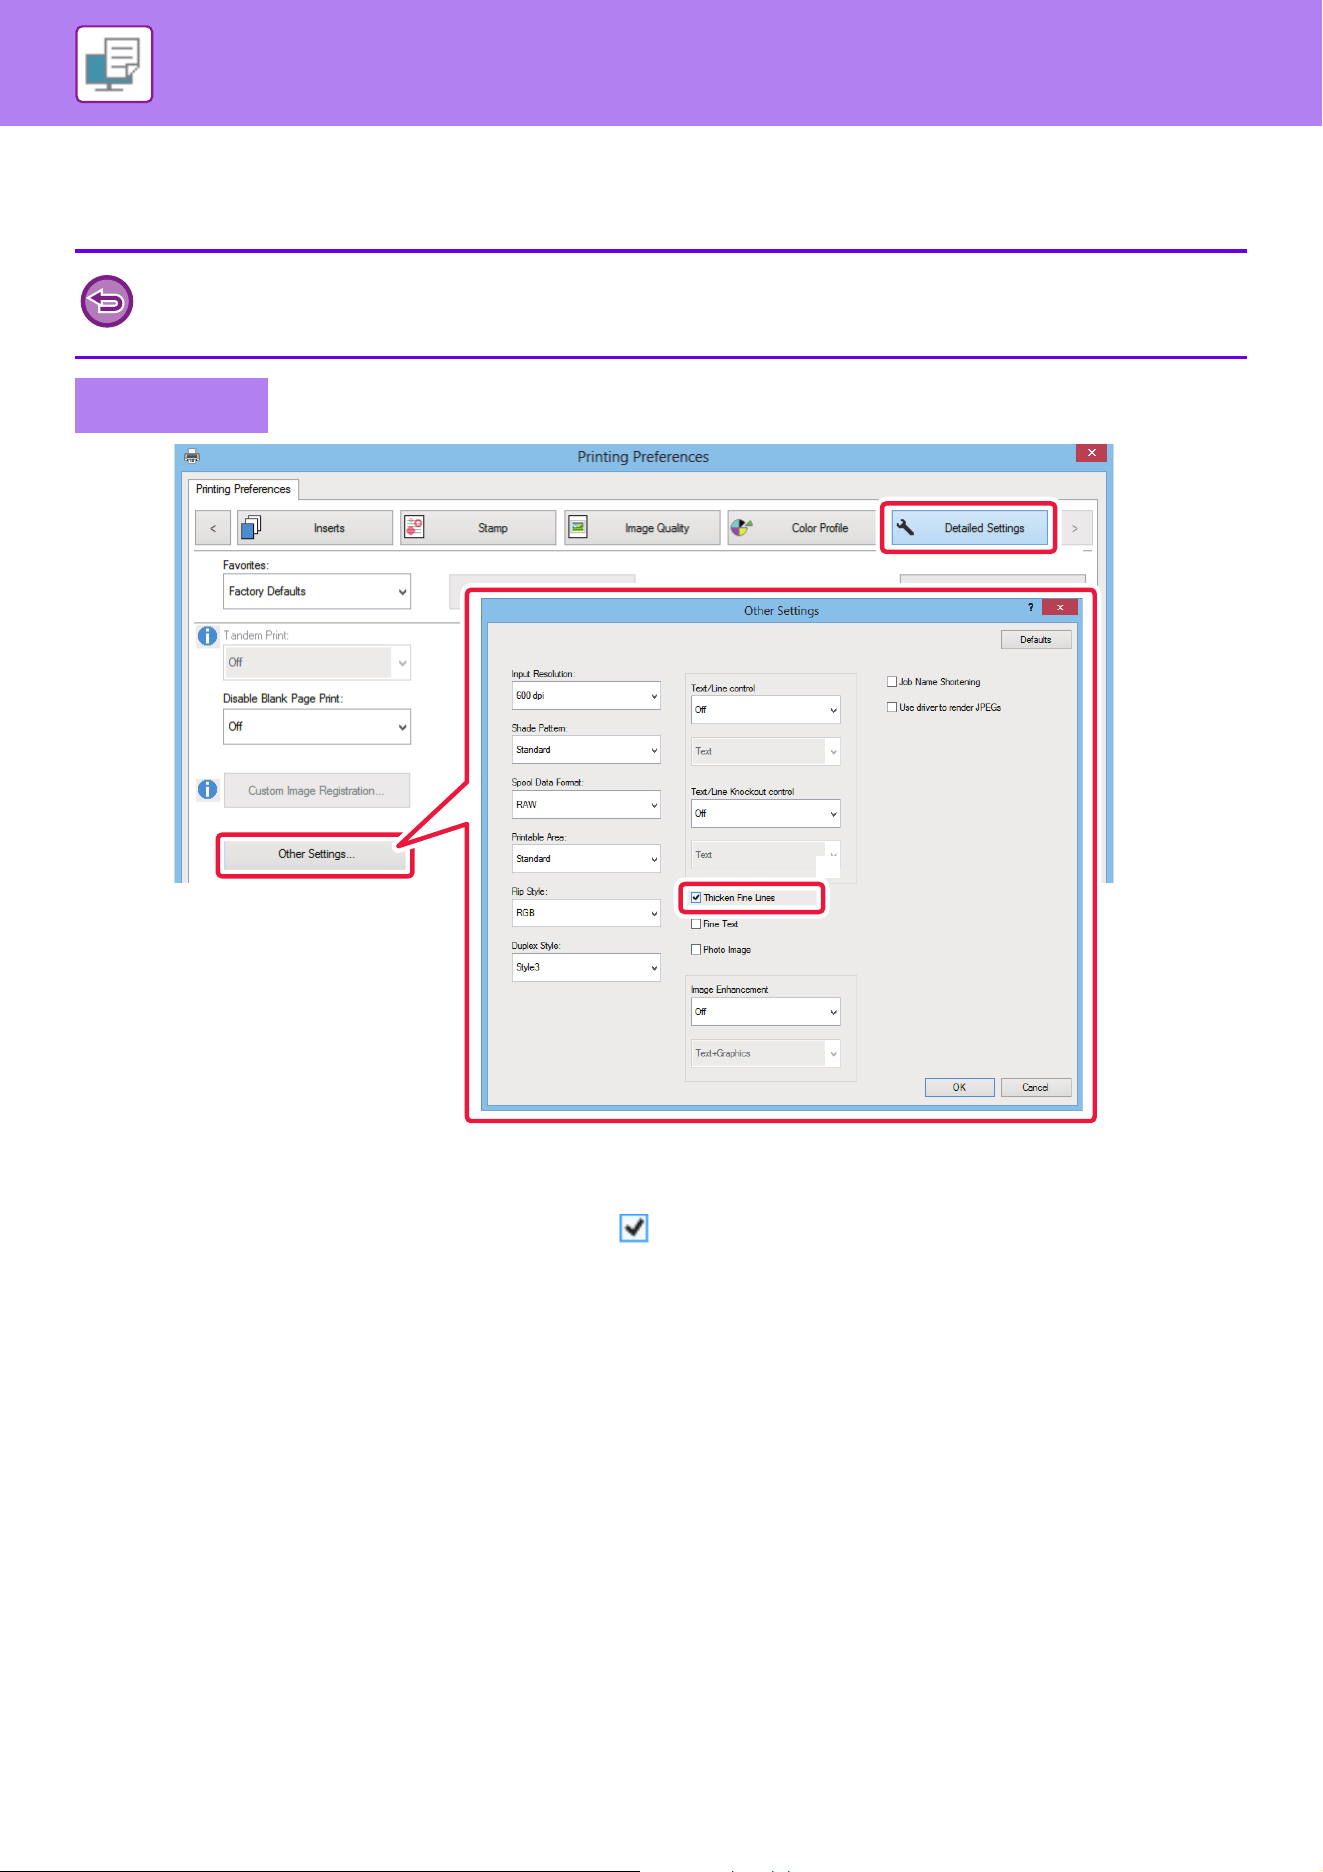1323x1872 pixels.
Task: Open the Color Profile tab
Action: (802, 528)
